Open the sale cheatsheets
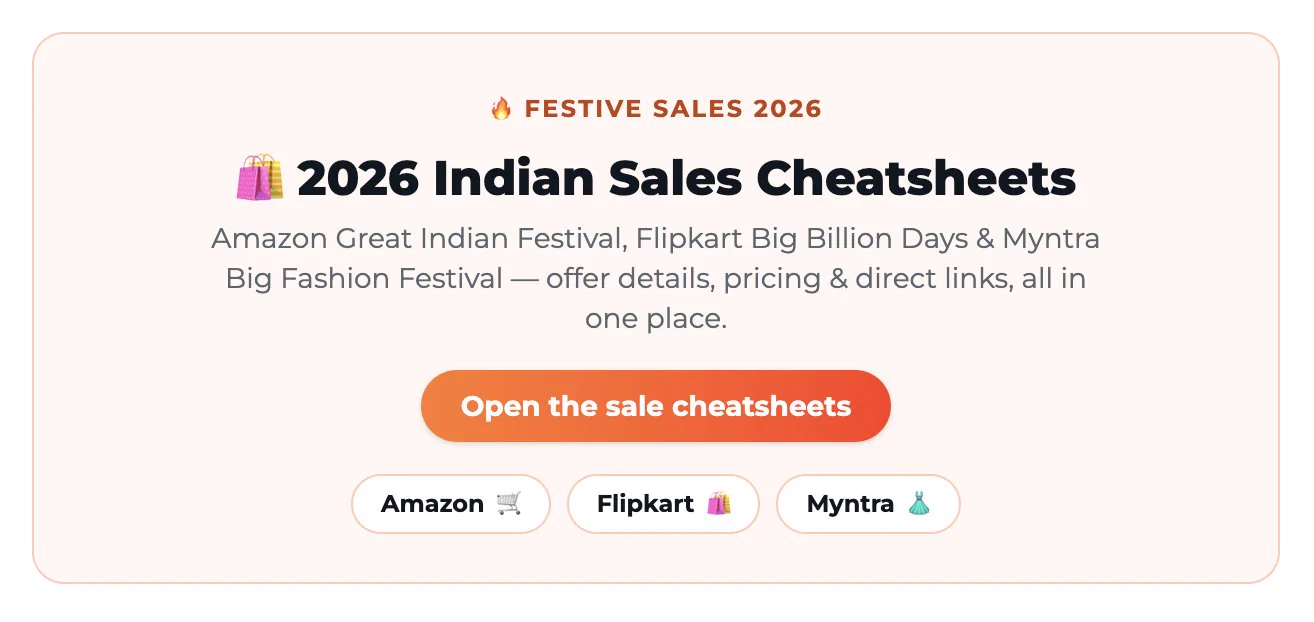 coord(656,406)
